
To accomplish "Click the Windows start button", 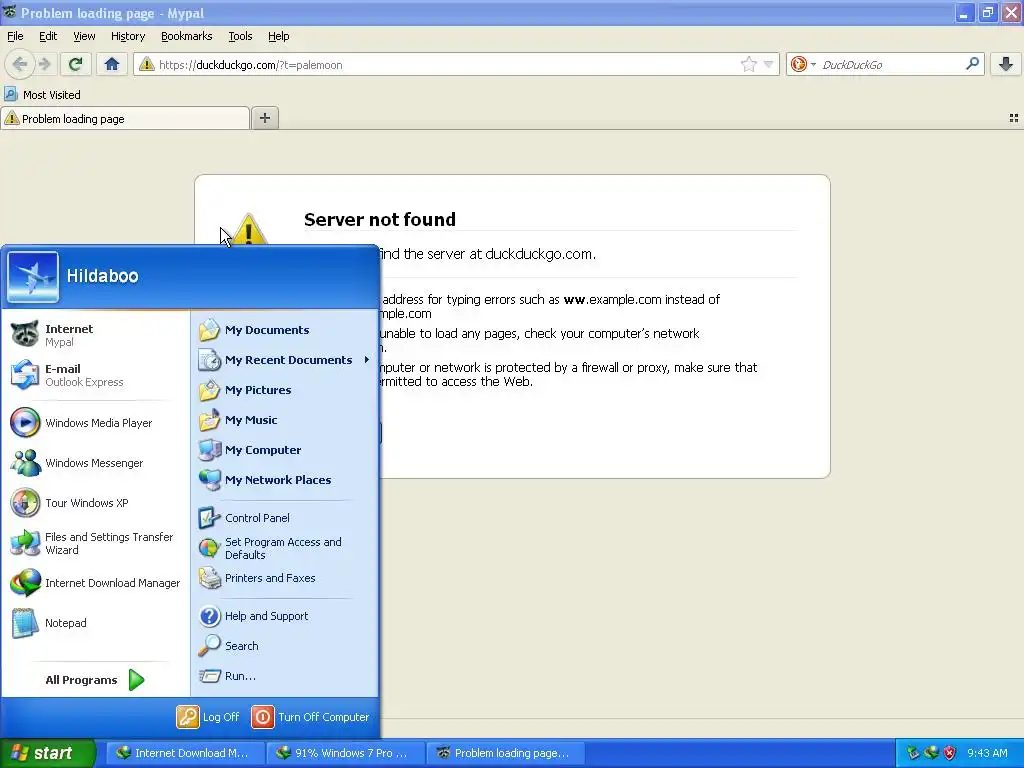I will point(47,753).
